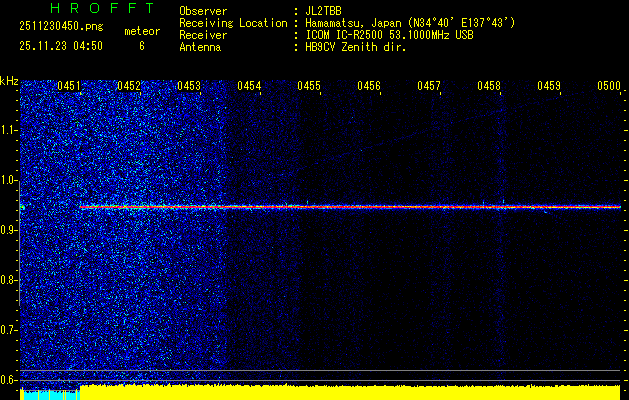
Task: Select the 0457 time marker
Action: (429, 87)
